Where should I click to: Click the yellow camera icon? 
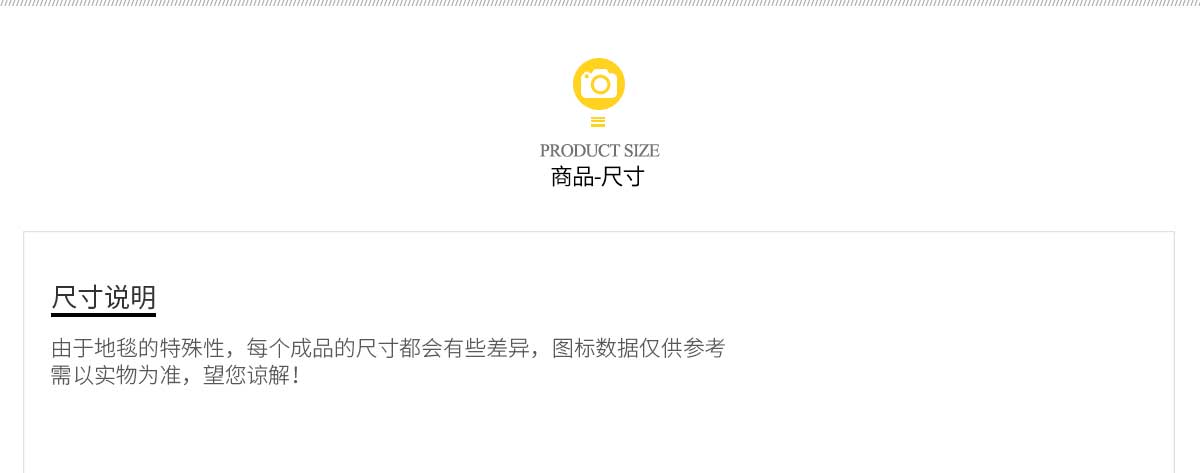click(x=599, y=84)
